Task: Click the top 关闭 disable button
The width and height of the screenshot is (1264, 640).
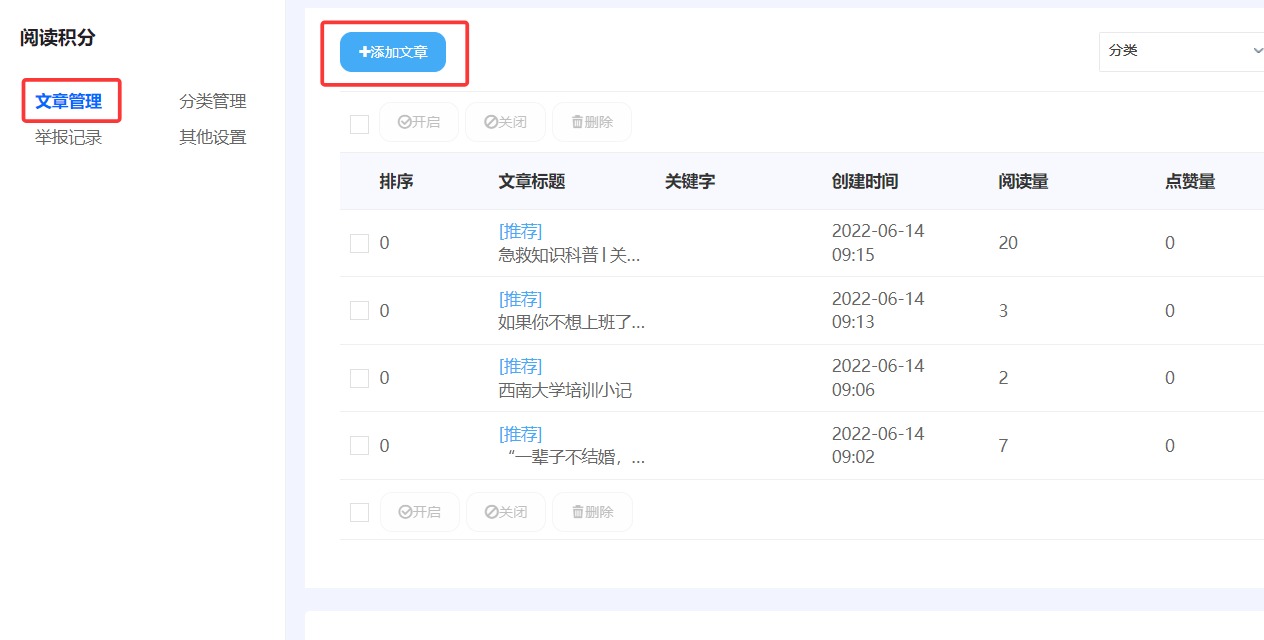Action: (x=505, y=122)
